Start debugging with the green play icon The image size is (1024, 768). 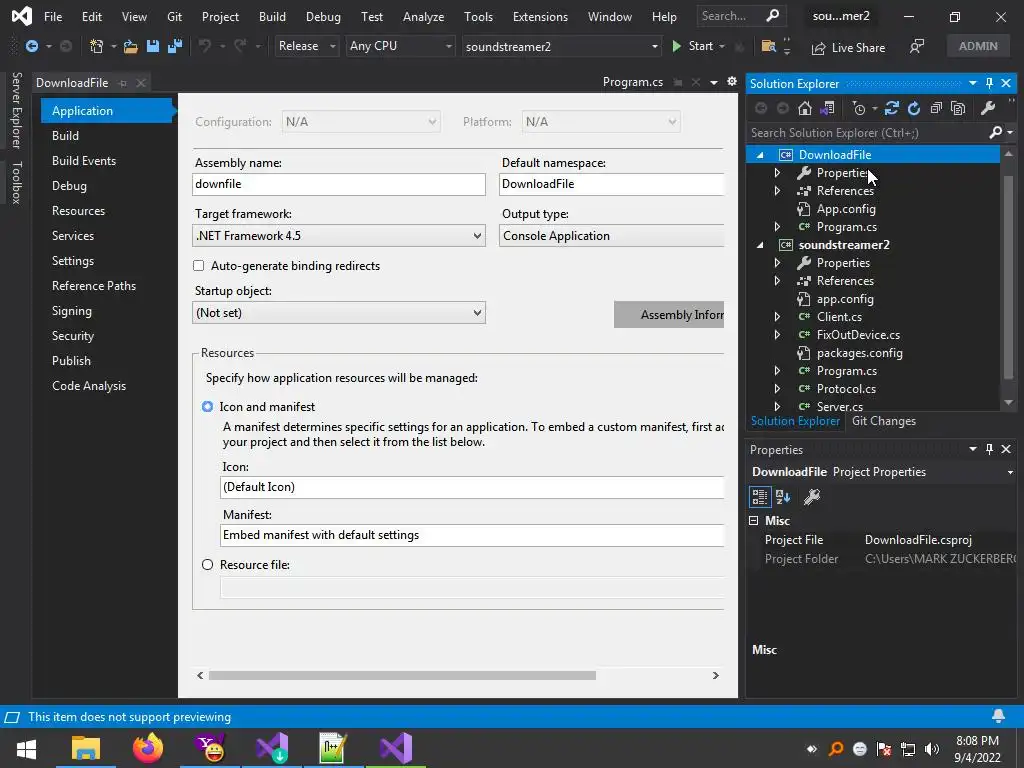(x=677, y=46)
